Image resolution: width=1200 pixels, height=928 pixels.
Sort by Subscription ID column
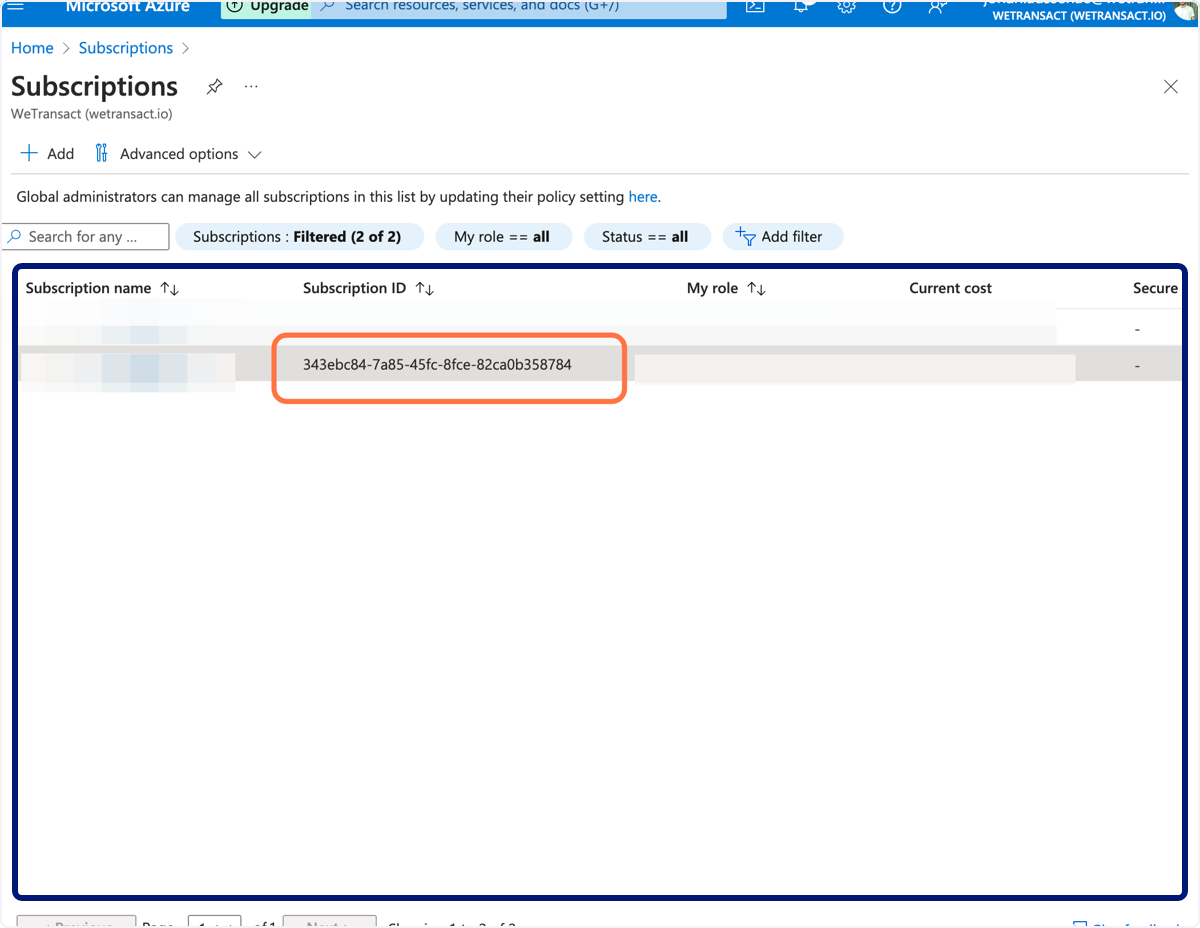[x=368, y=288]
